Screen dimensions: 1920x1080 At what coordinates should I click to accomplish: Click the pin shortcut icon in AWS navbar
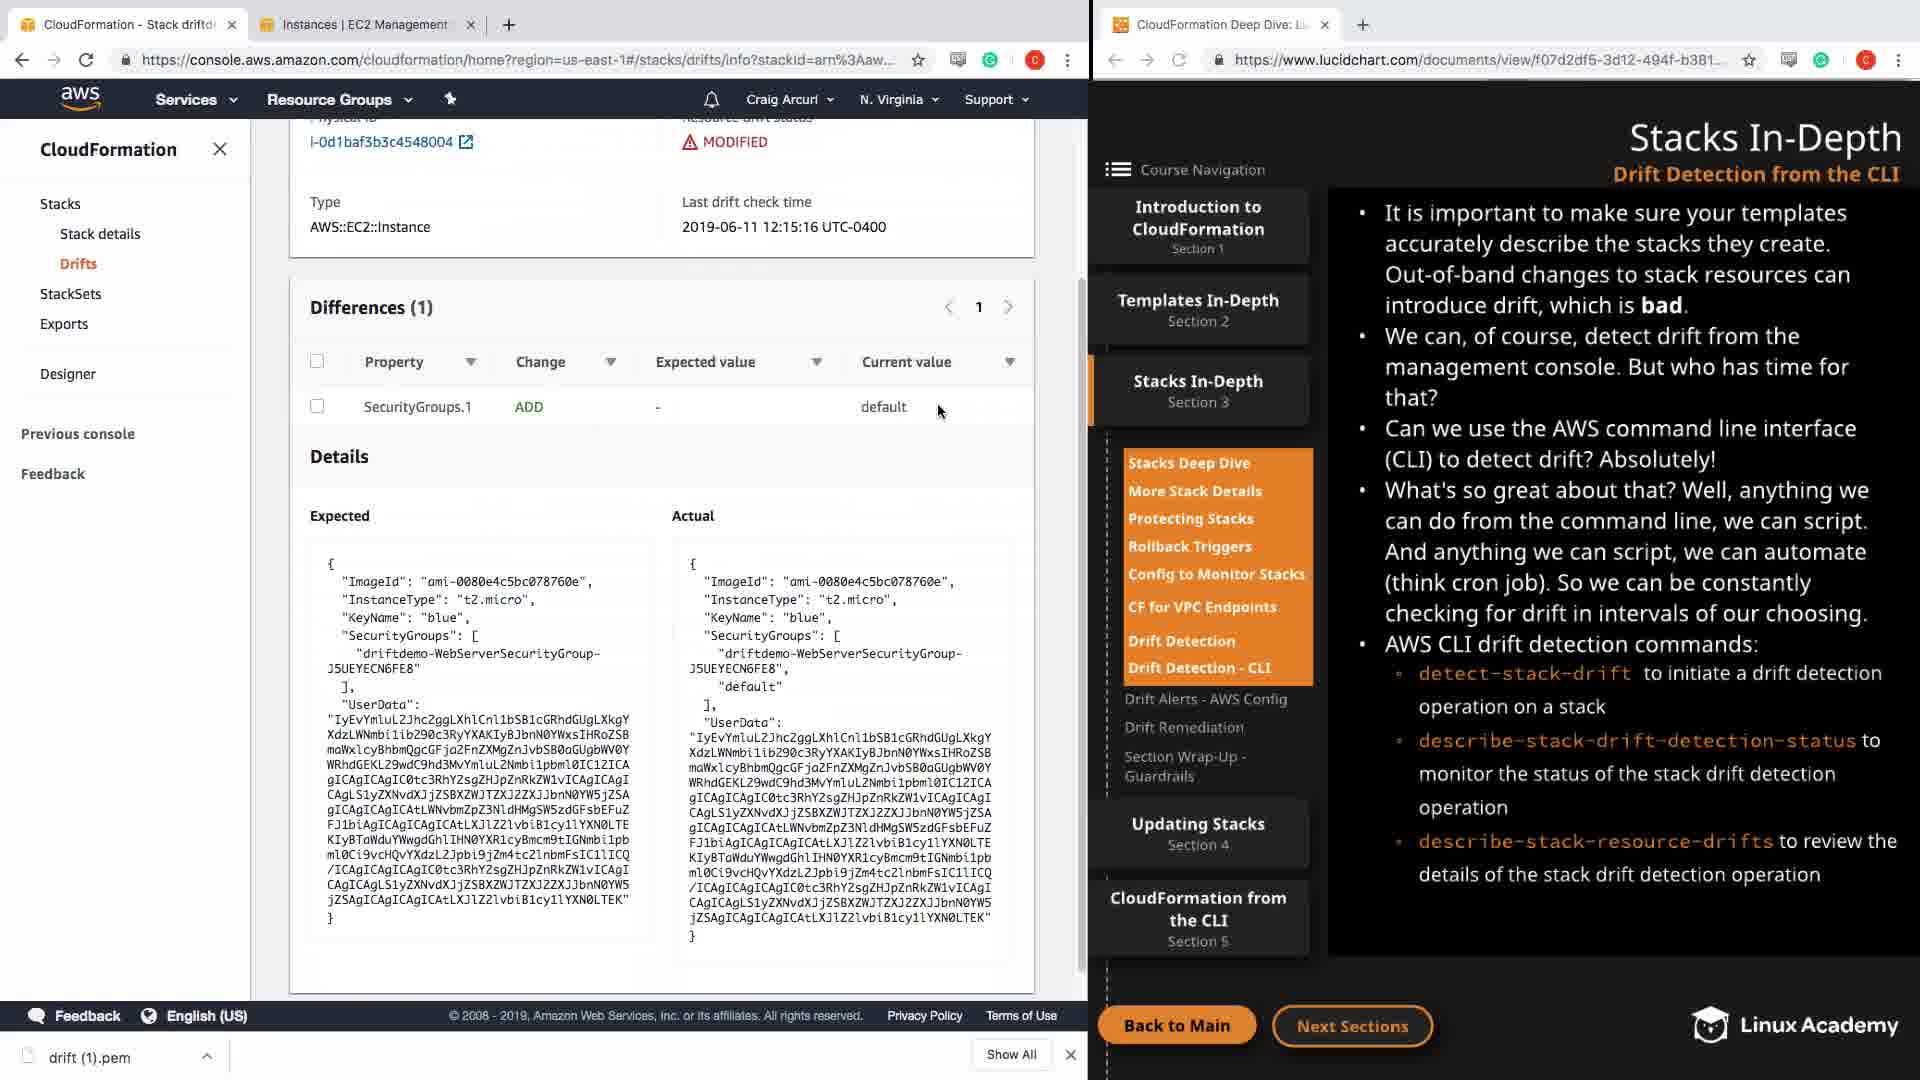point(450,99)
